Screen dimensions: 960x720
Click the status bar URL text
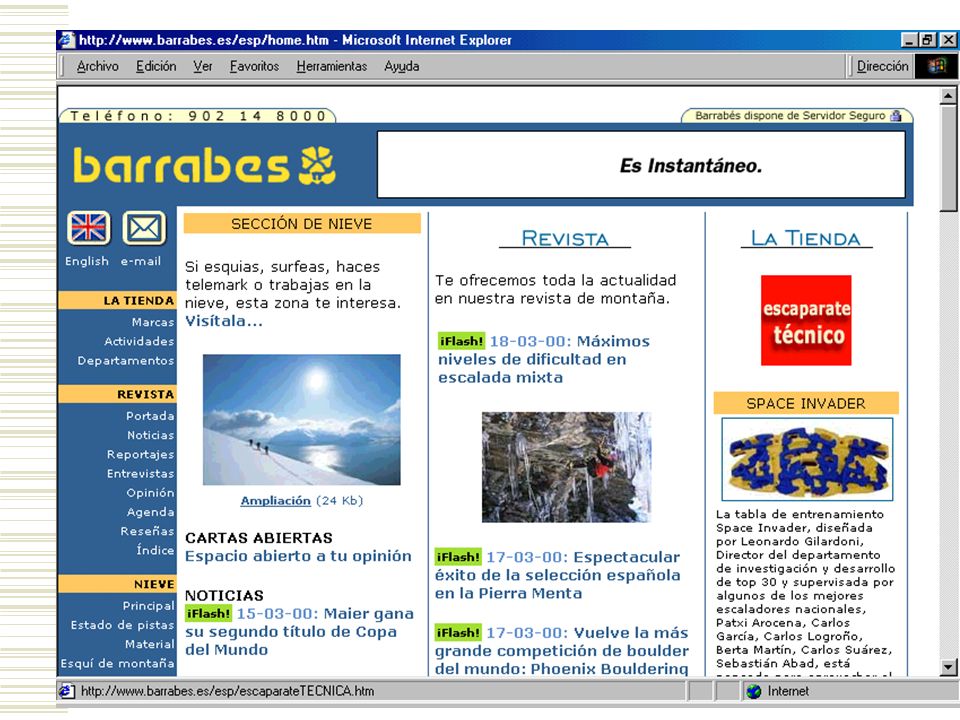point(227,691)
